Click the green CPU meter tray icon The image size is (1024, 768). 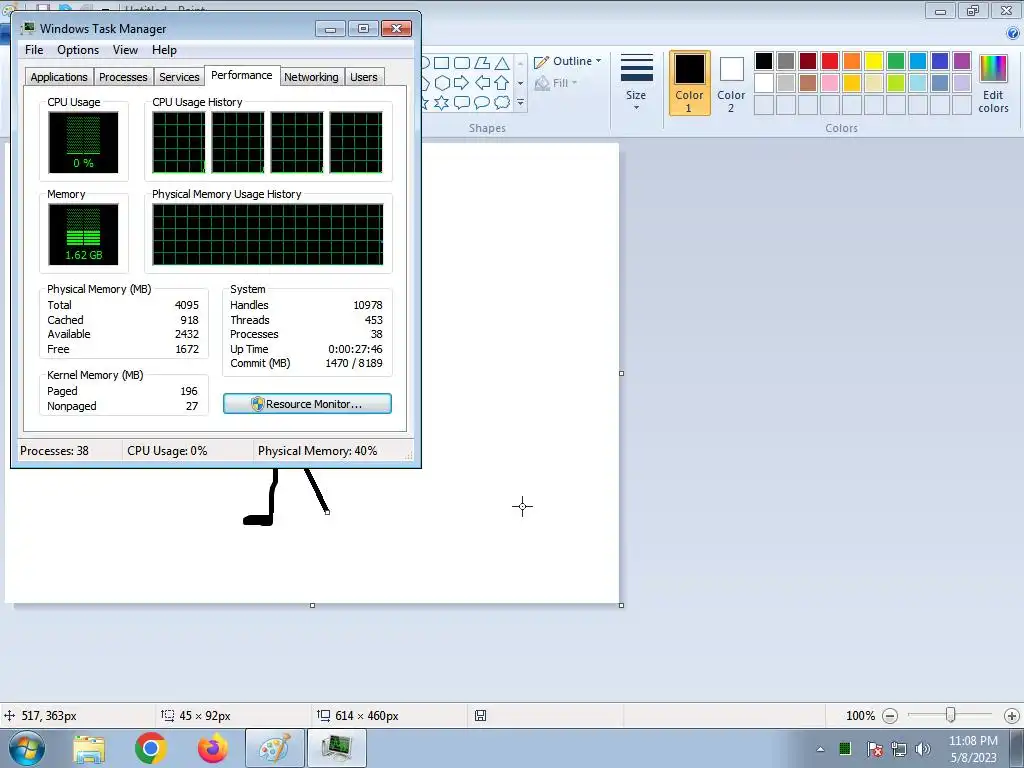click(845, 748)
